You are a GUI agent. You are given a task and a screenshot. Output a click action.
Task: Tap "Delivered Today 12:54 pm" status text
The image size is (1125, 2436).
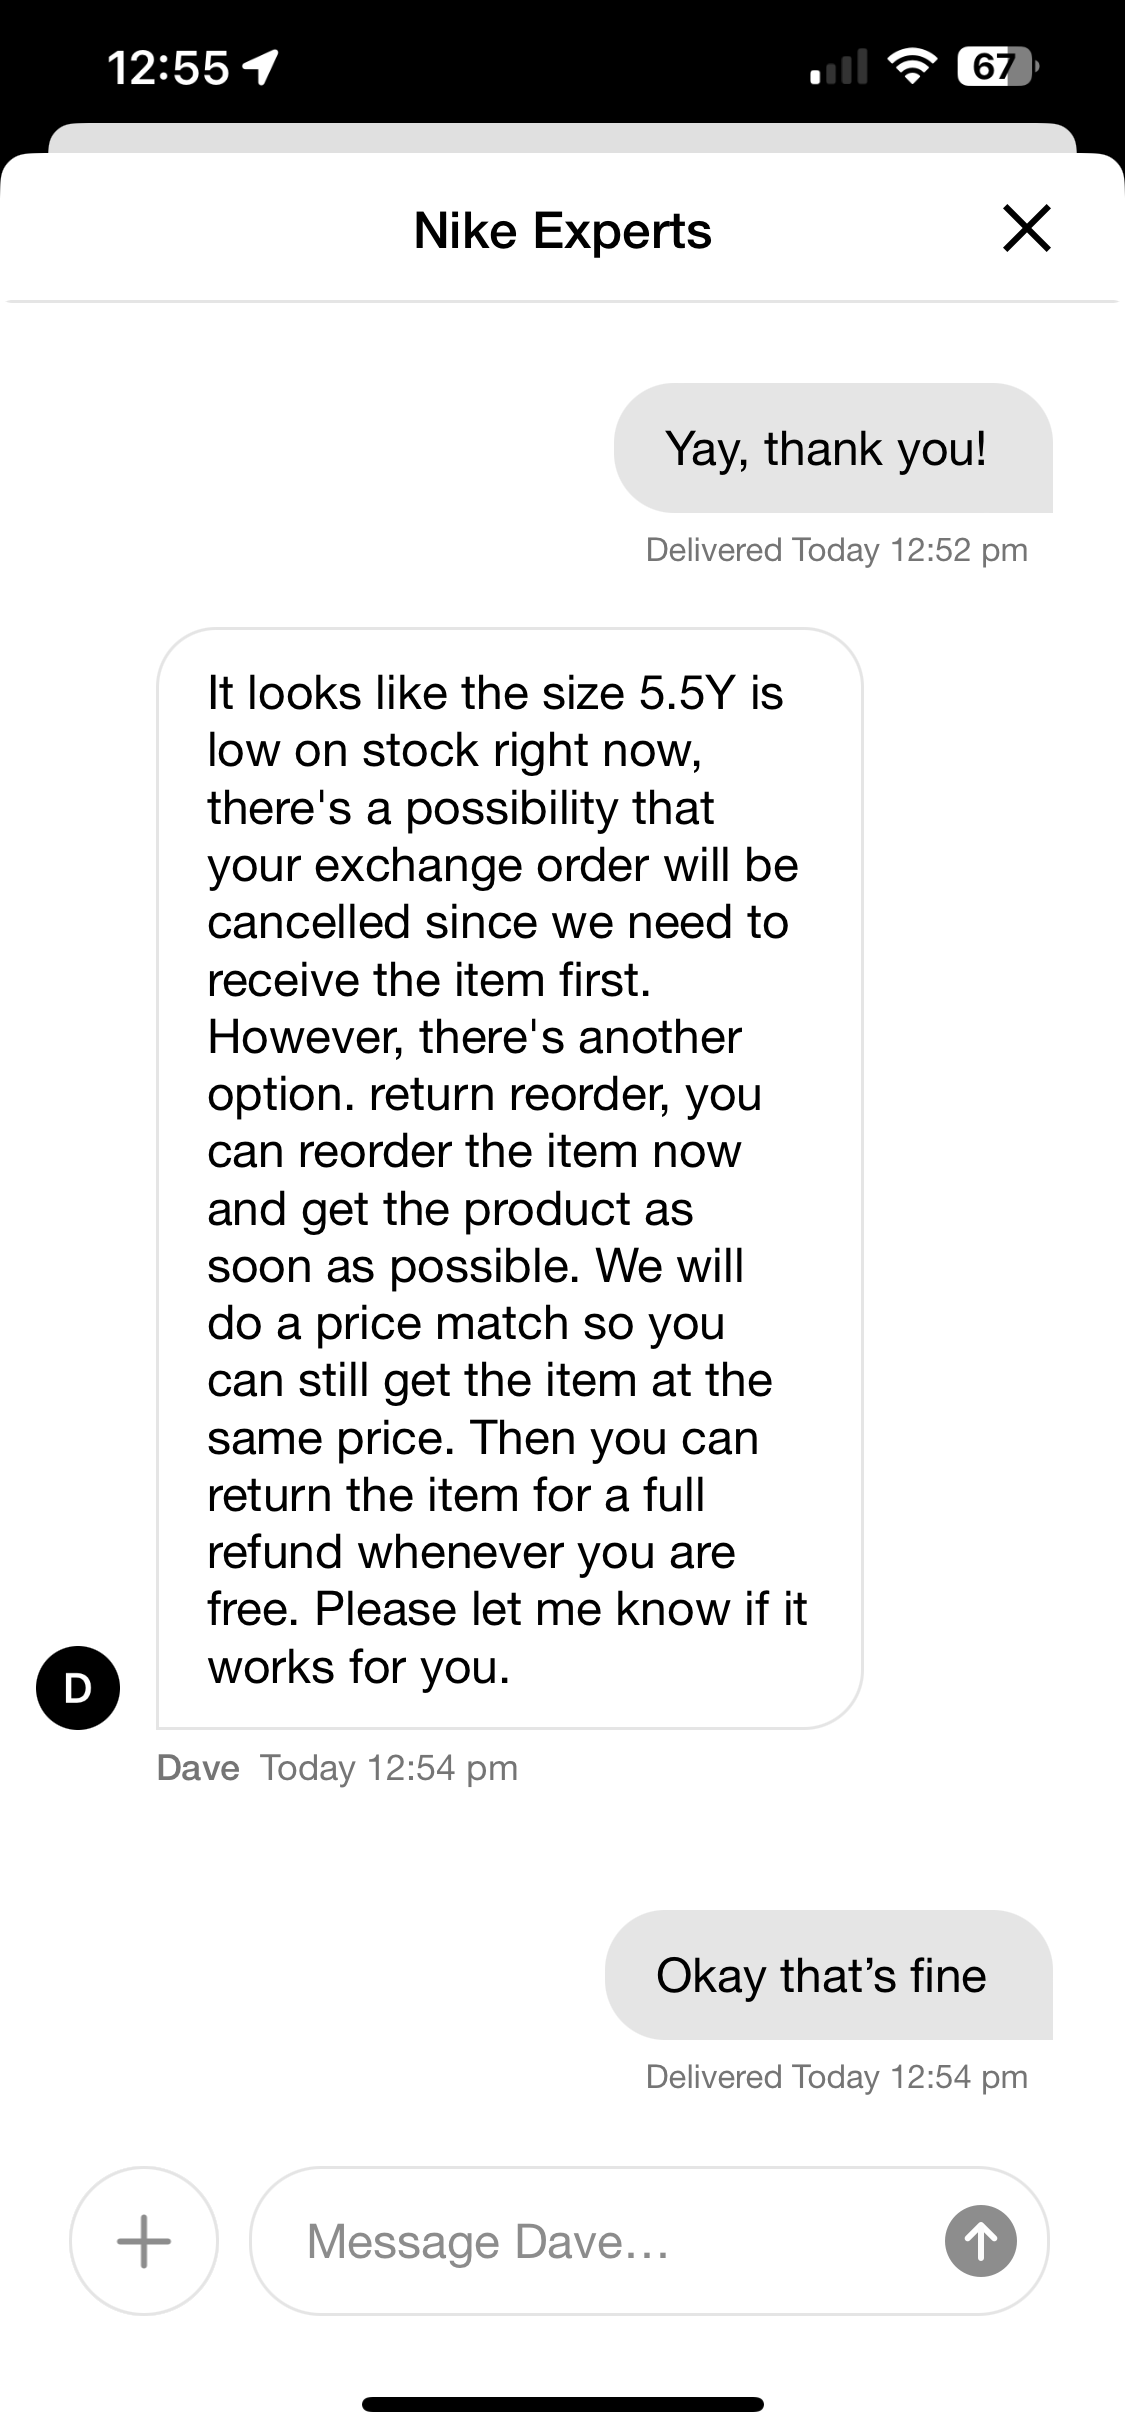[836, 2077]
